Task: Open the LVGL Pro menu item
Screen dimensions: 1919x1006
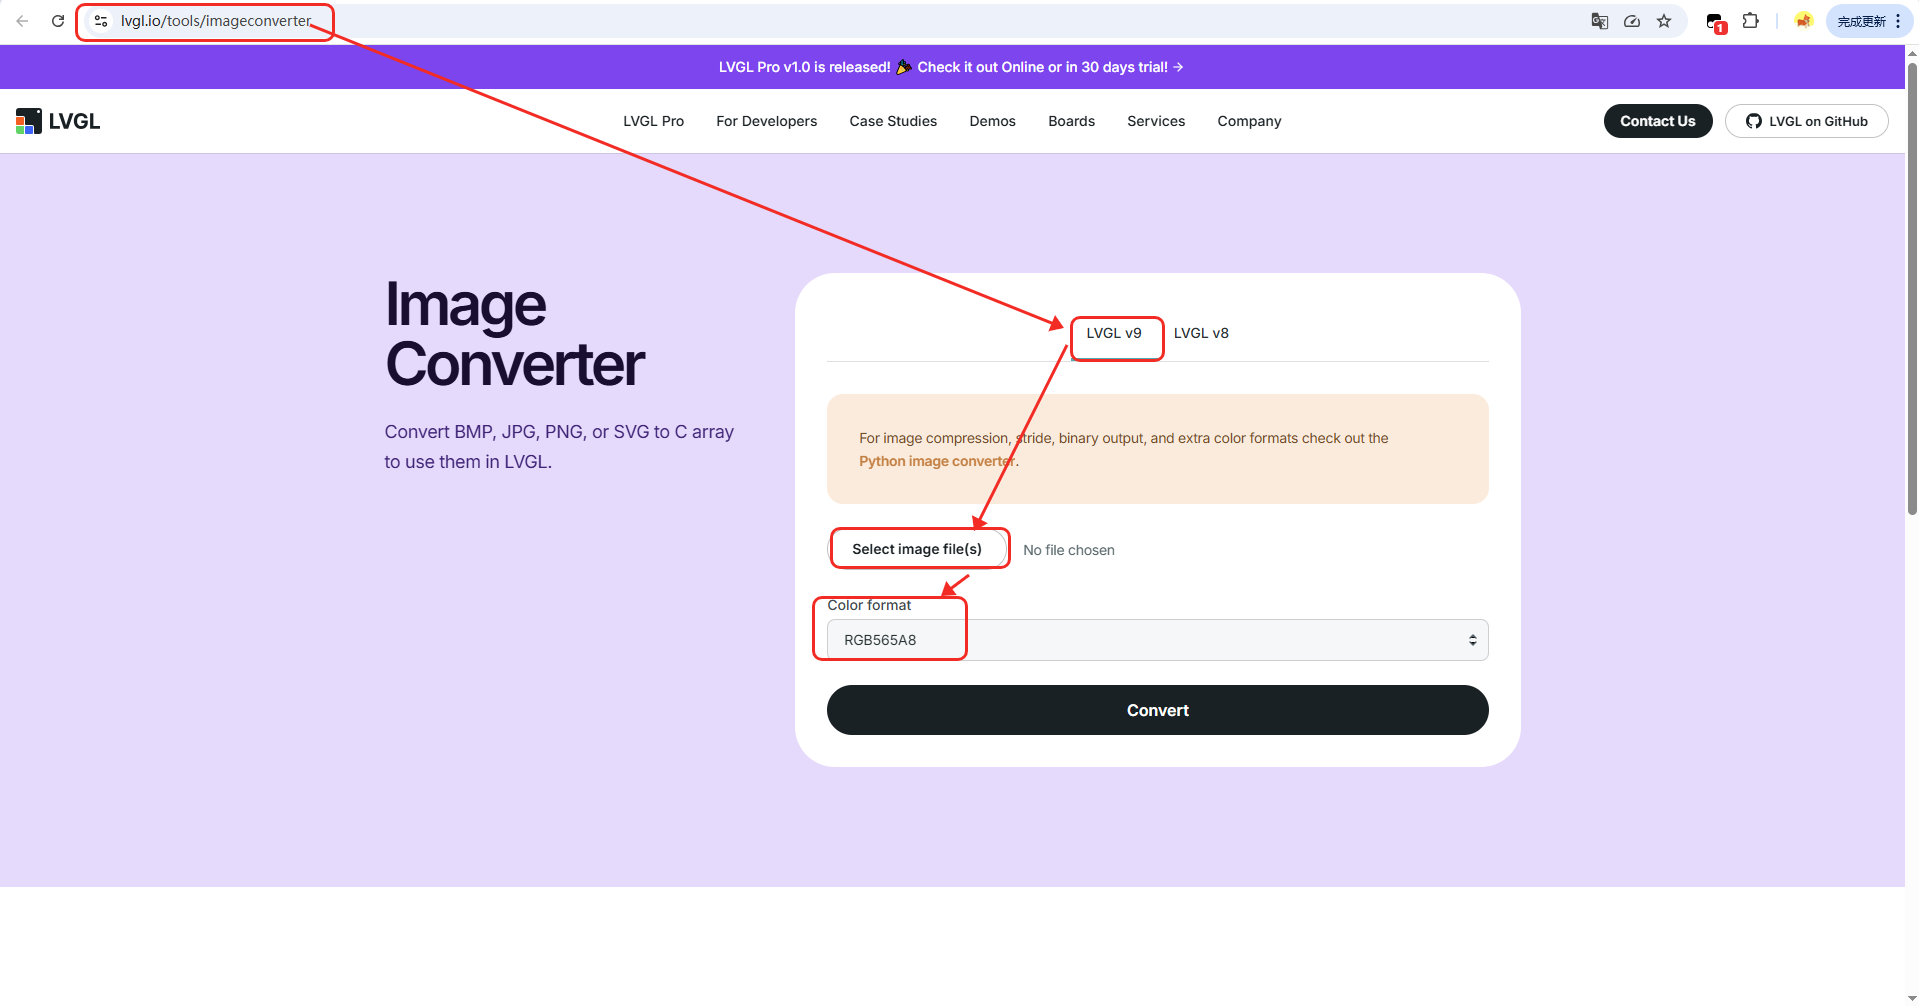Action: point(653,121)
